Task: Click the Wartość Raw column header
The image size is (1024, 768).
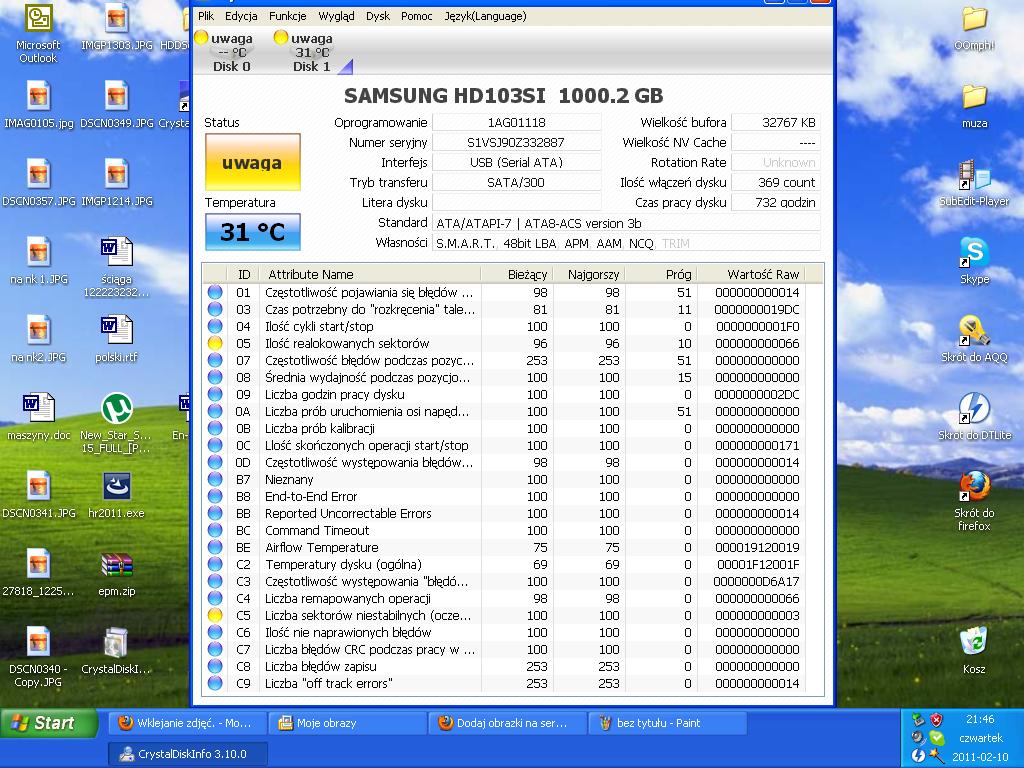Action: [750, 274]
